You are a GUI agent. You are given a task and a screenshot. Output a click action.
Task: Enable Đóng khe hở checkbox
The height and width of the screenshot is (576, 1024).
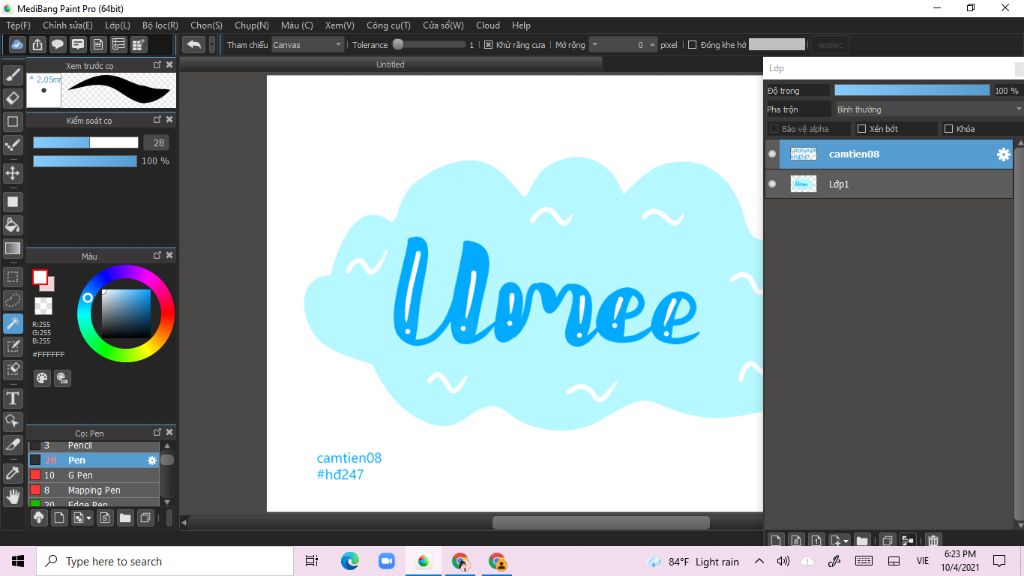[x=692, y=45]
